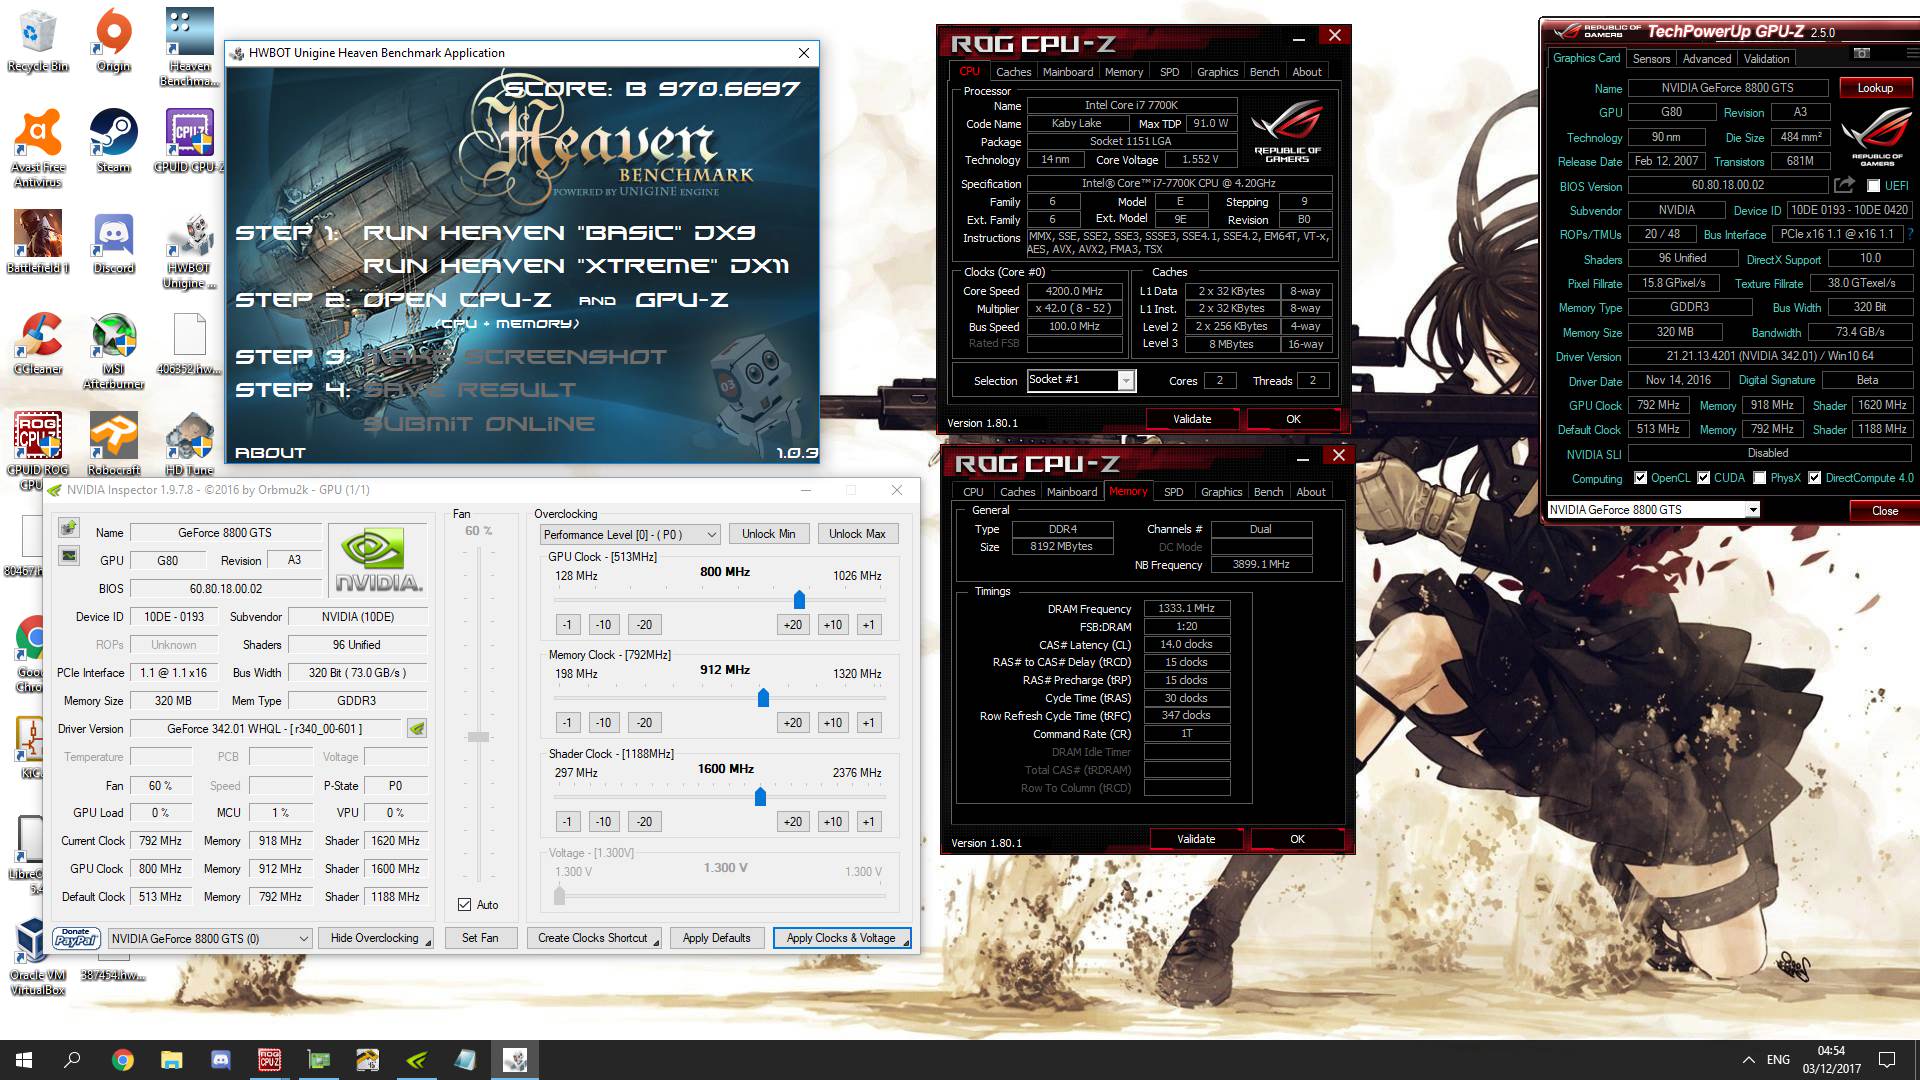Viewport: 1920px width, 1080px height.
Task: Open the Battlefield 1 desktop icon
Action: pos(38,242)
